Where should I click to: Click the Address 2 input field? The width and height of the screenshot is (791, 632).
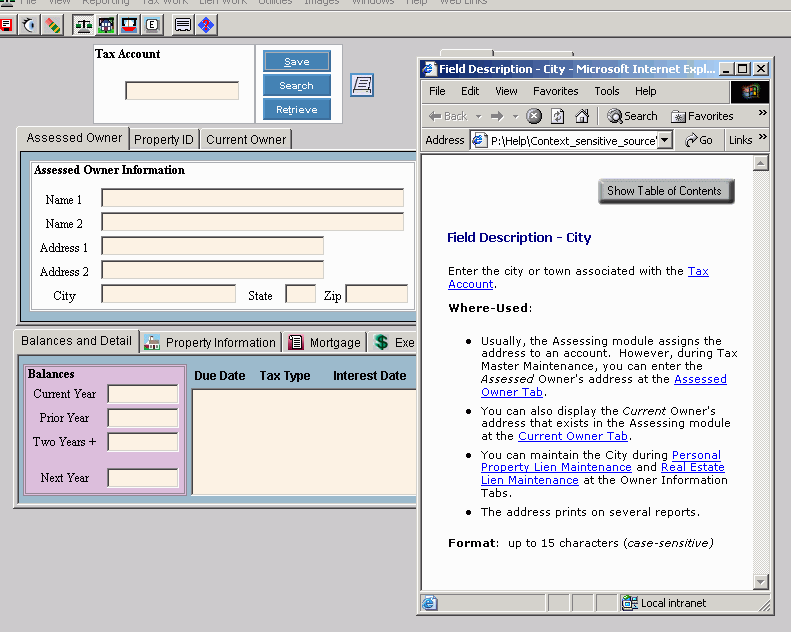tap(212, 269)
